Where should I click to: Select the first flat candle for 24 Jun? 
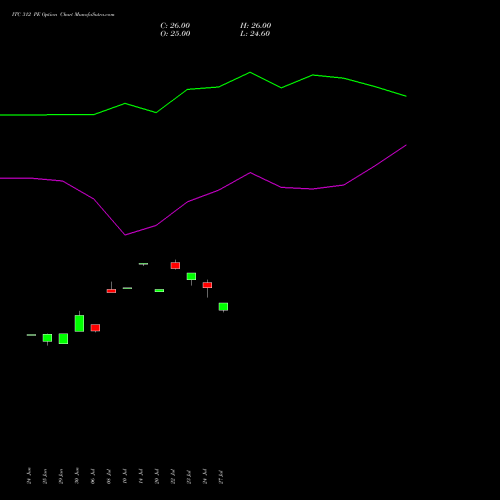click(x=31, y=335)
